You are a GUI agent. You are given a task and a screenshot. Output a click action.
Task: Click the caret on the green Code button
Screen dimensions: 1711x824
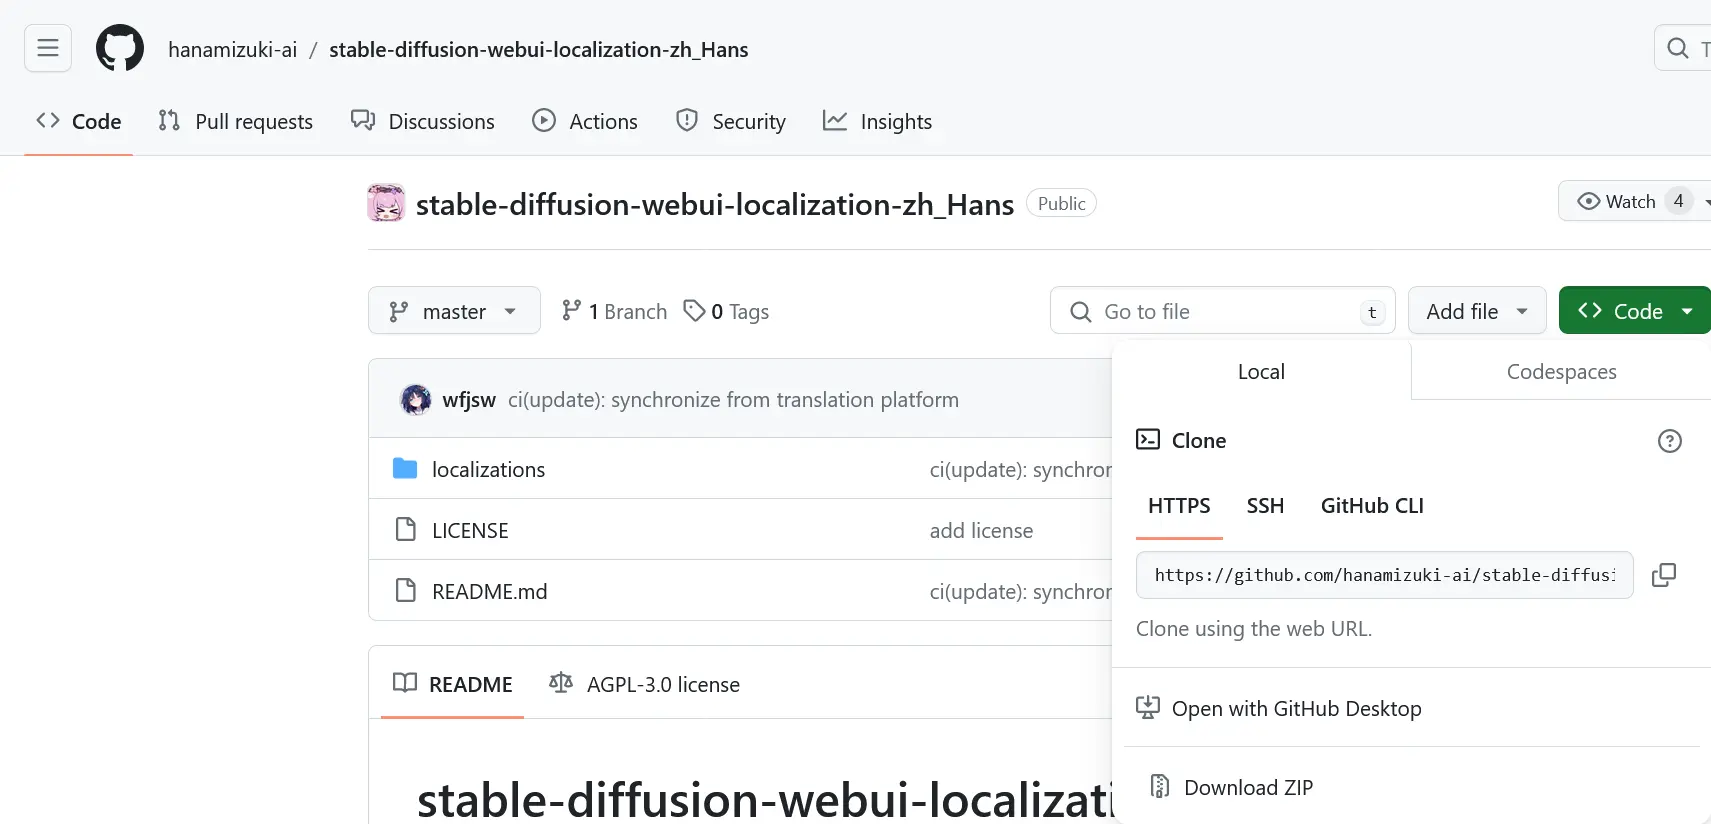point(1687,311)
